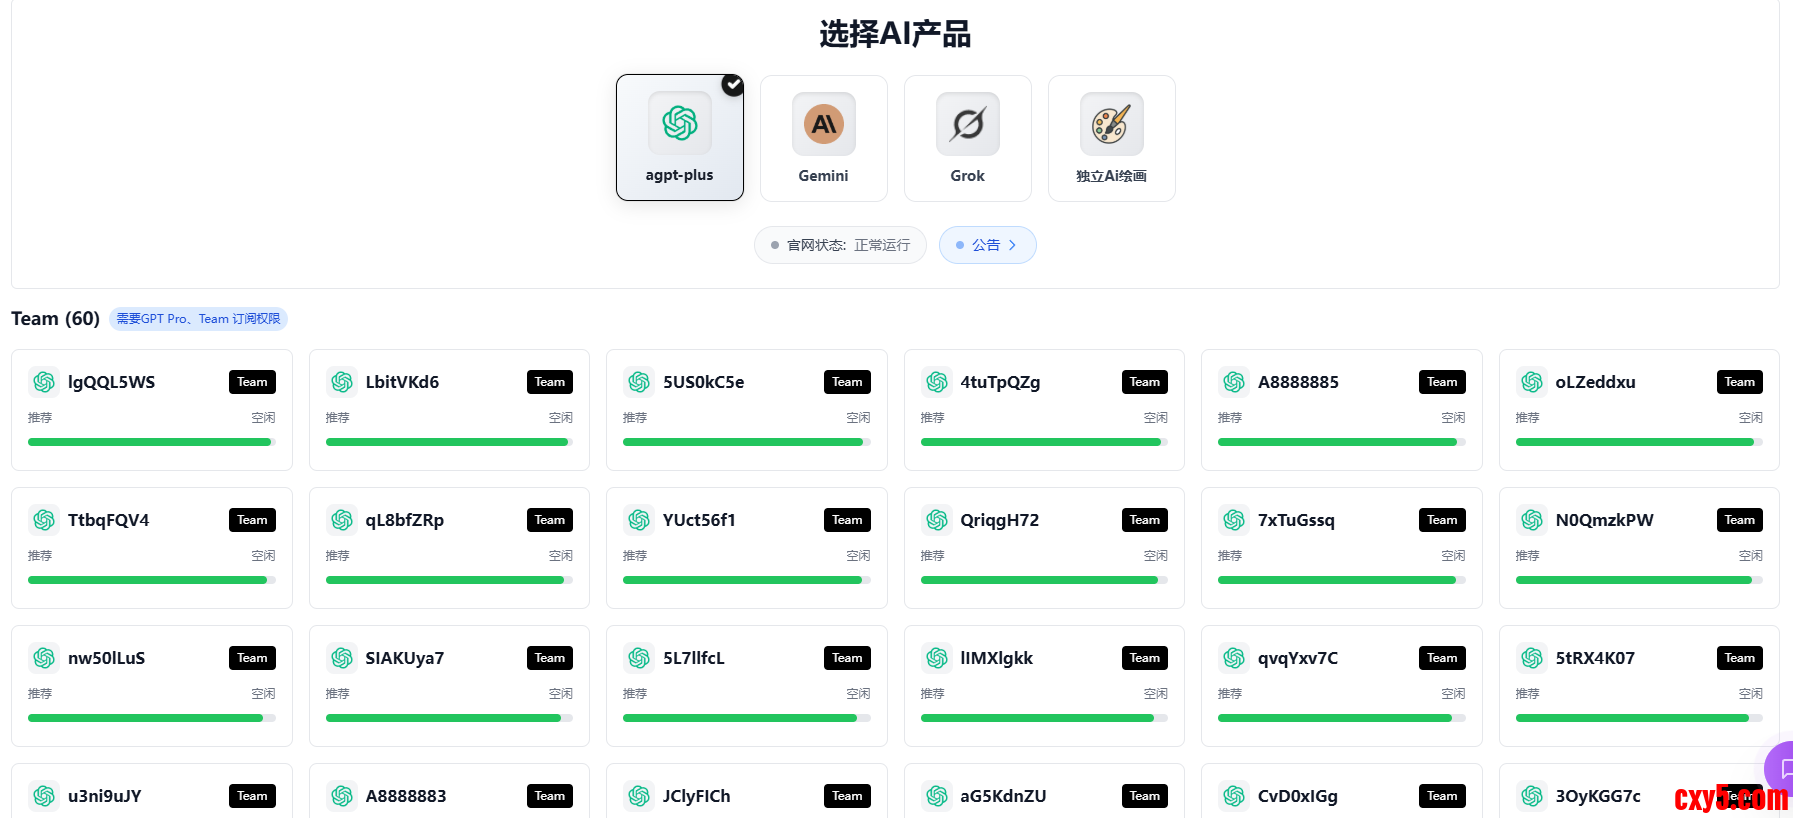Toggle the checkmark on agpt-plus card
Screen dimensions: 1793x818
733,85
